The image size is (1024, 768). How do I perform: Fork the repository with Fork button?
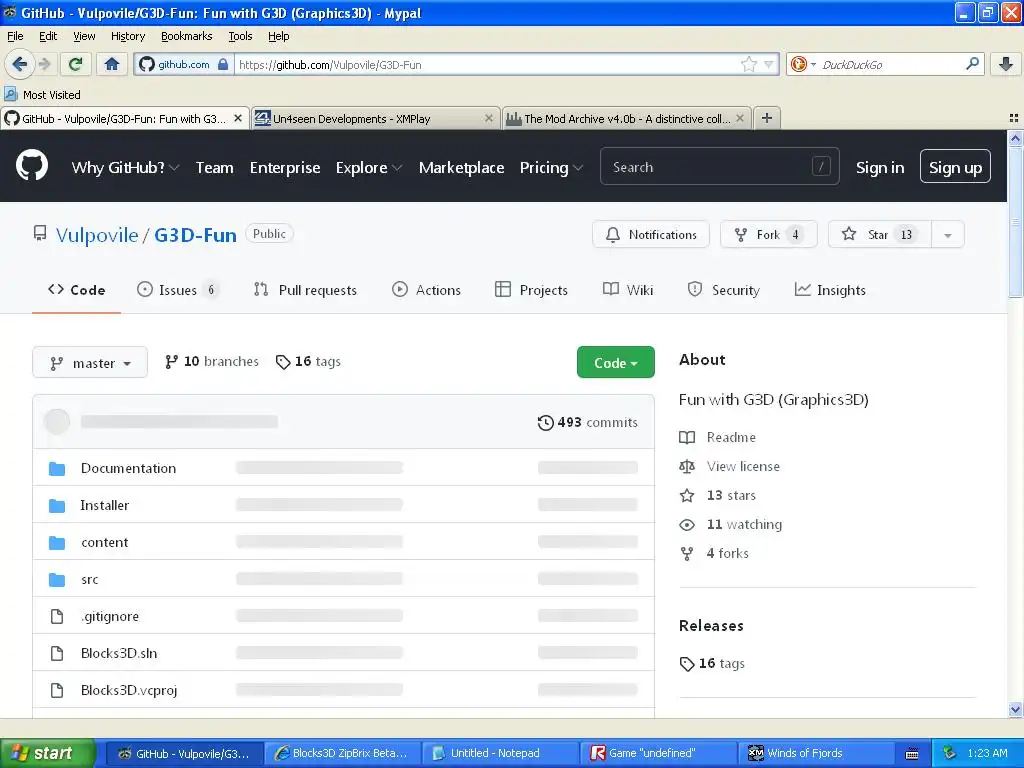point(768,234)
